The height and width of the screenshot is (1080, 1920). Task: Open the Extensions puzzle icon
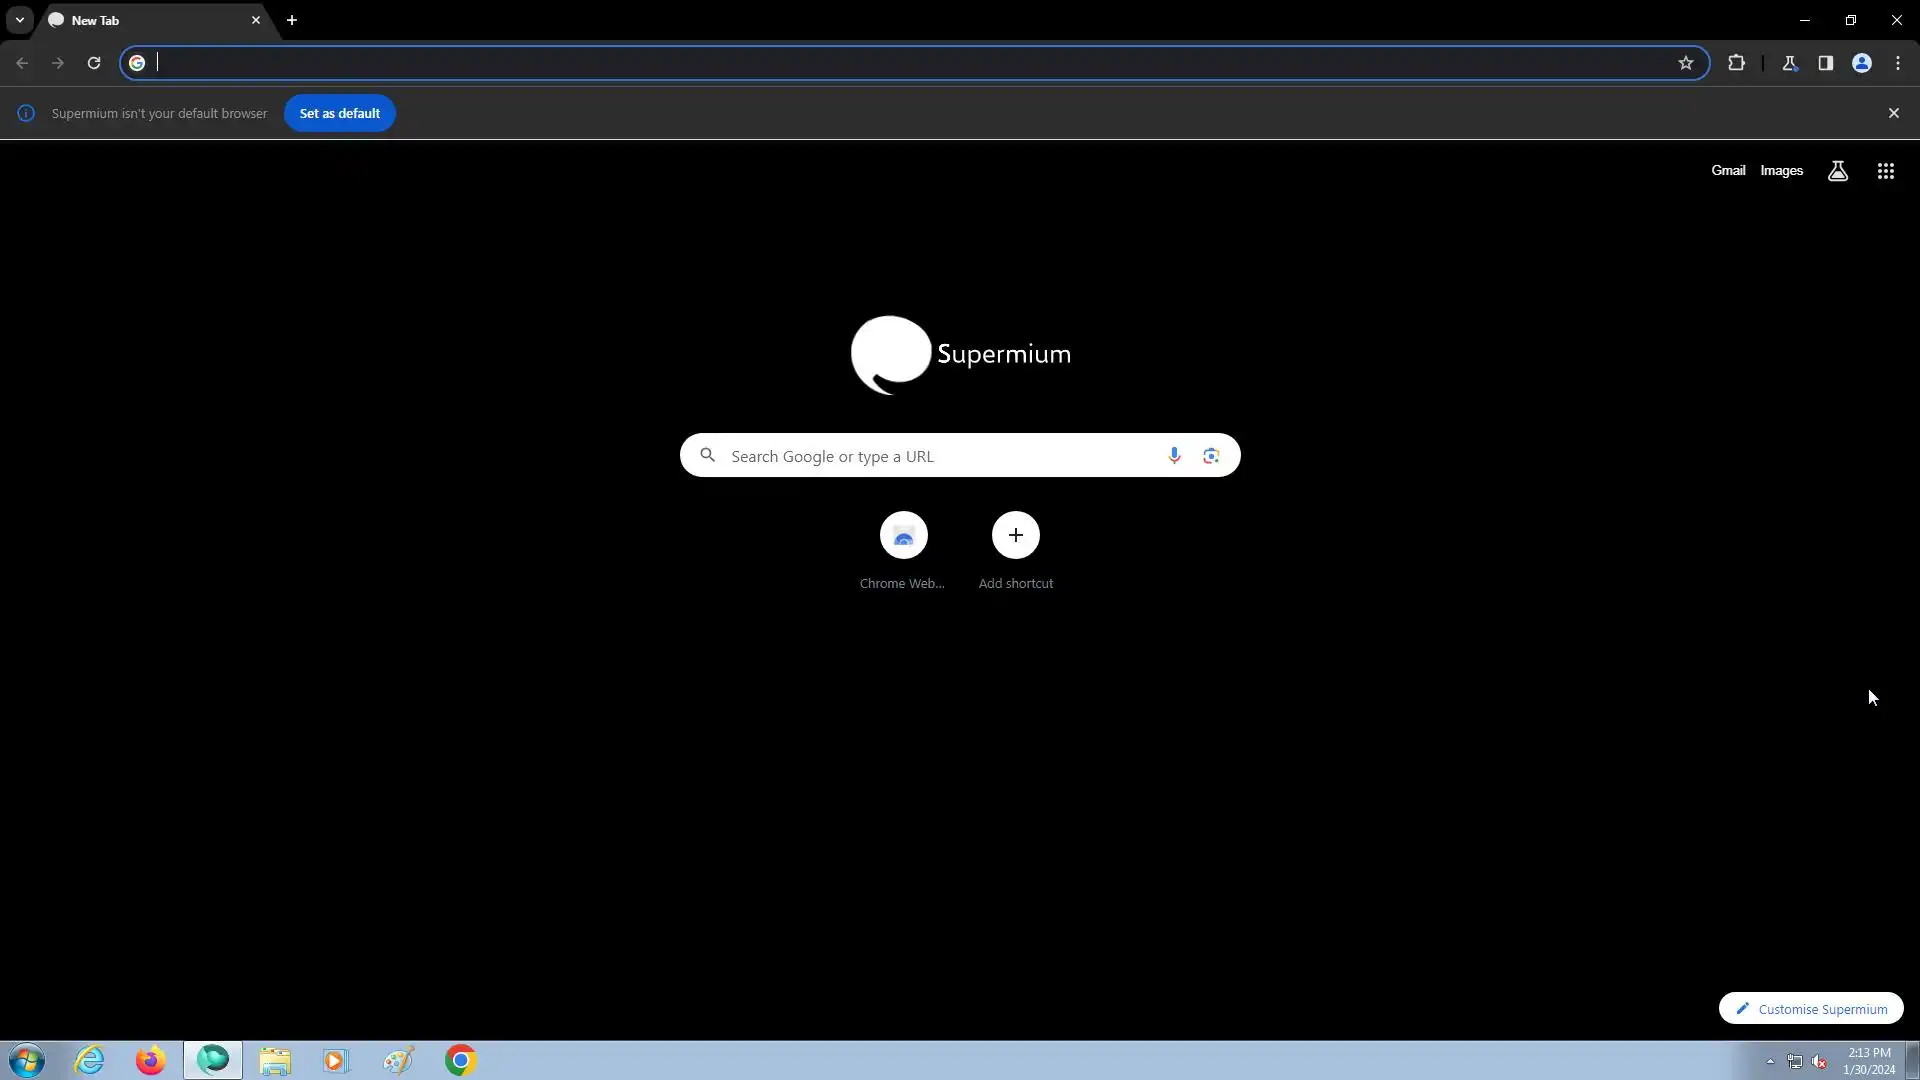click(1736, 63)
